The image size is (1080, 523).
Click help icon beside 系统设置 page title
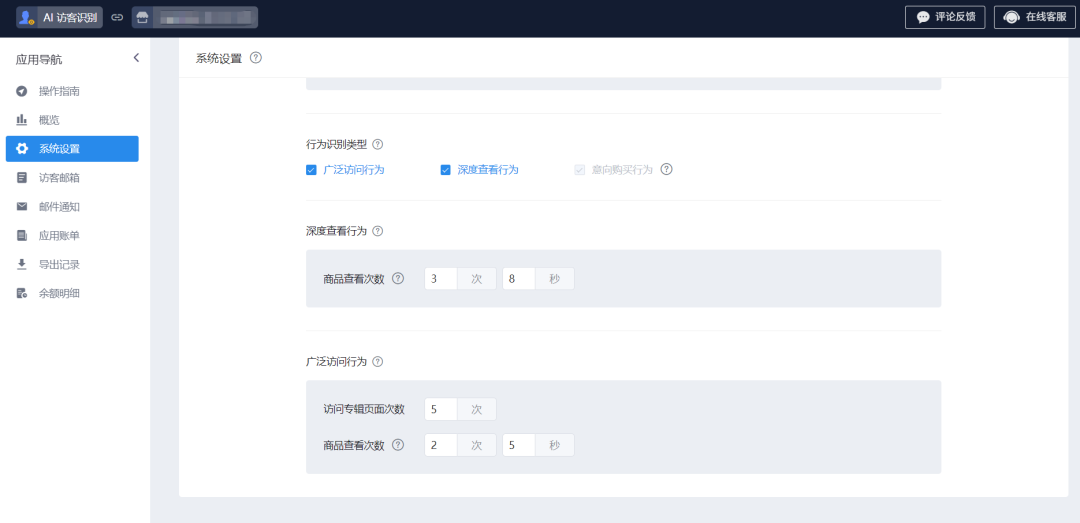pyautogui.click(x=256, y=58)
